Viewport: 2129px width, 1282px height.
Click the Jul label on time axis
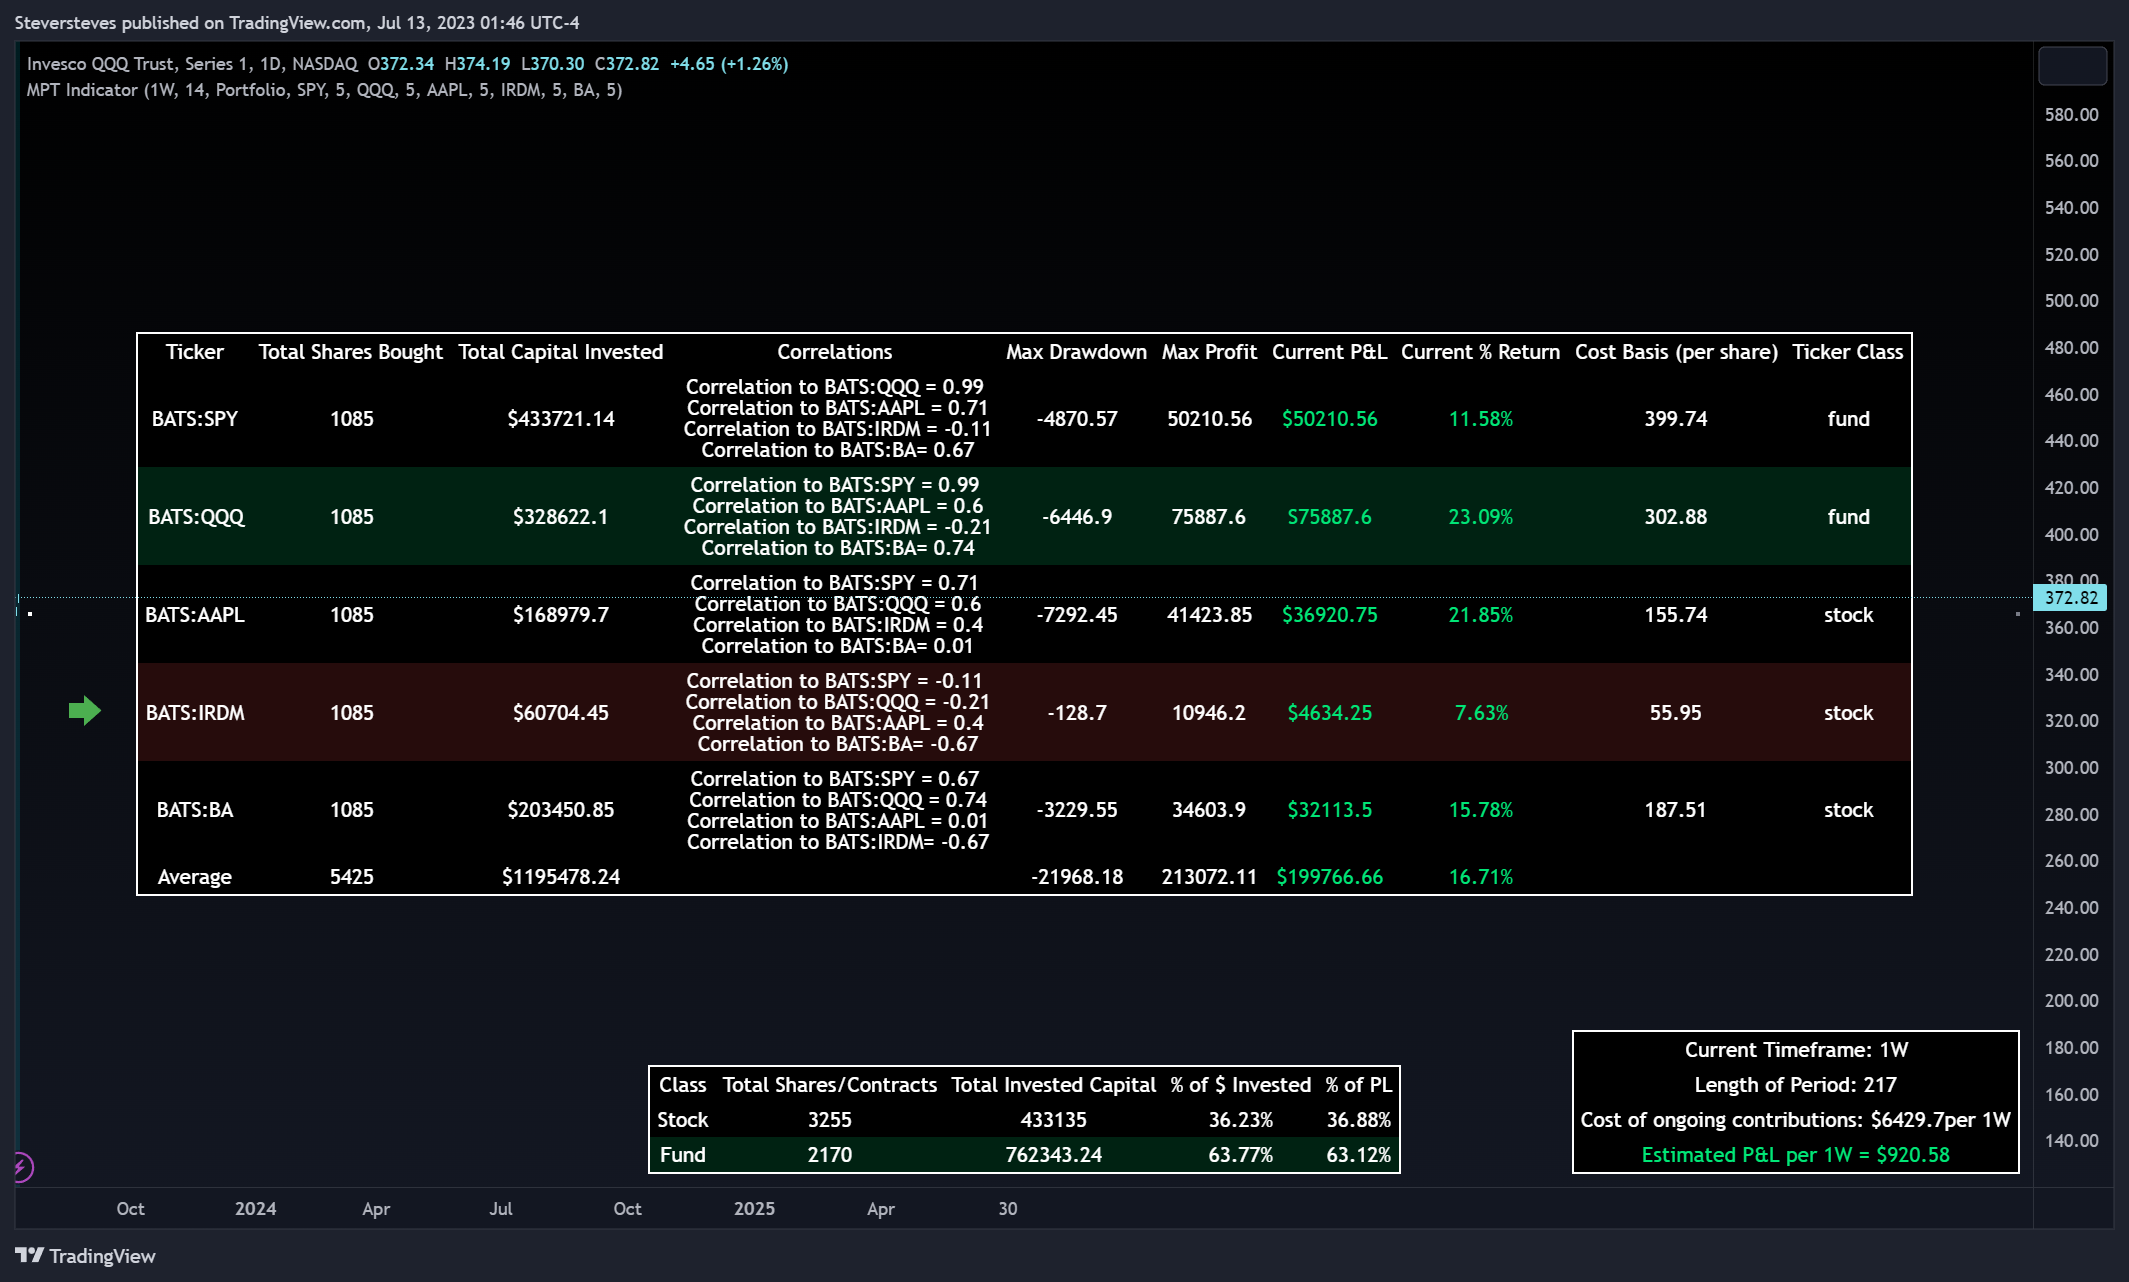coord(501,1209)
